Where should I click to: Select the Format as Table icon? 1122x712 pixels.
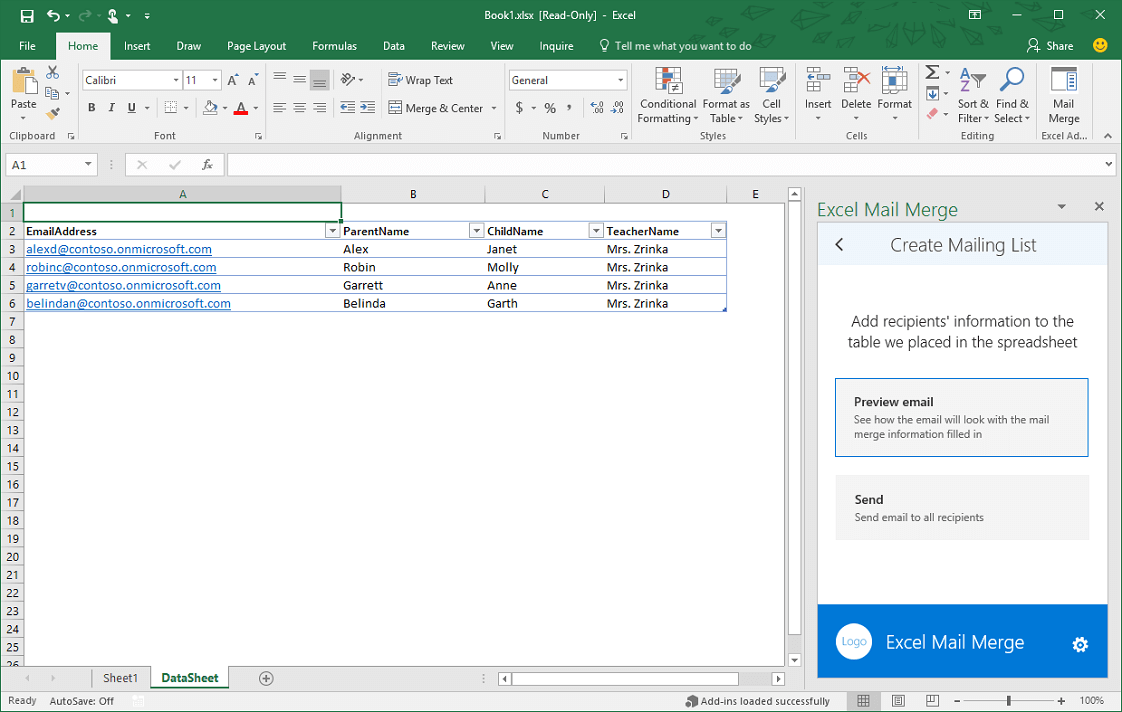725,95
